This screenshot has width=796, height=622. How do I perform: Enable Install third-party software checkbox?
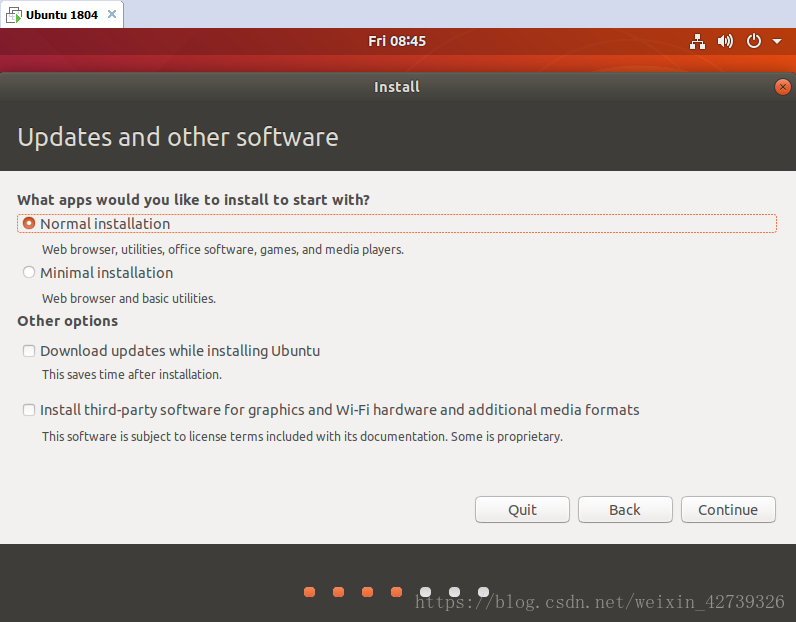(29, 410)
